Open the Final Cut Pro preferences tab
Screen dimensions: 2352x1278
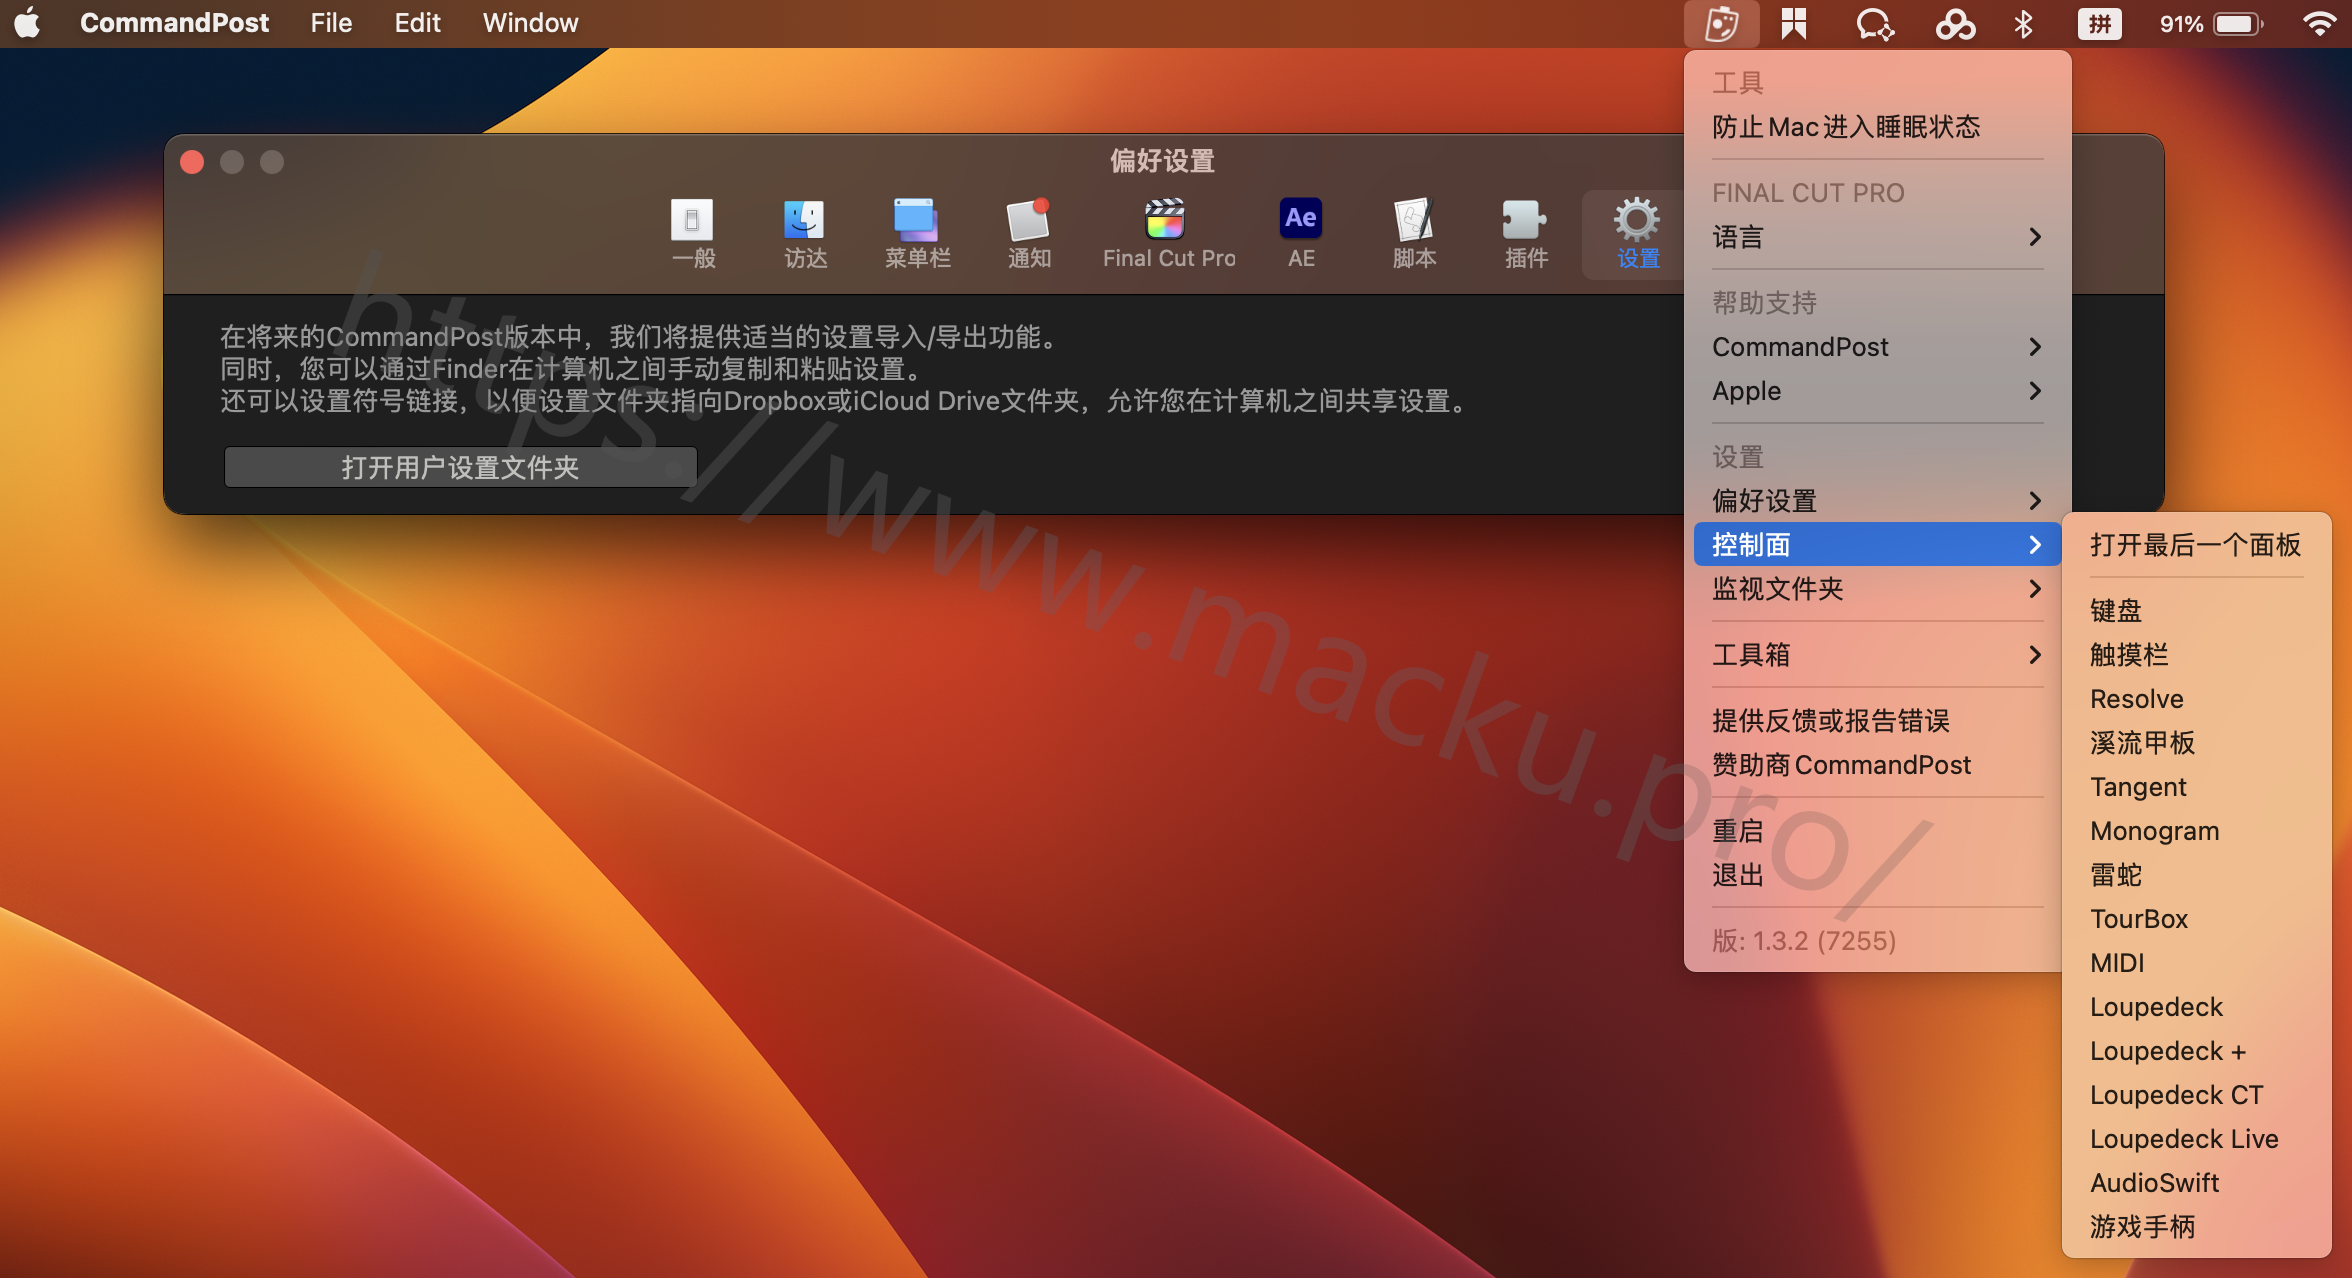tap(1168, 234)
